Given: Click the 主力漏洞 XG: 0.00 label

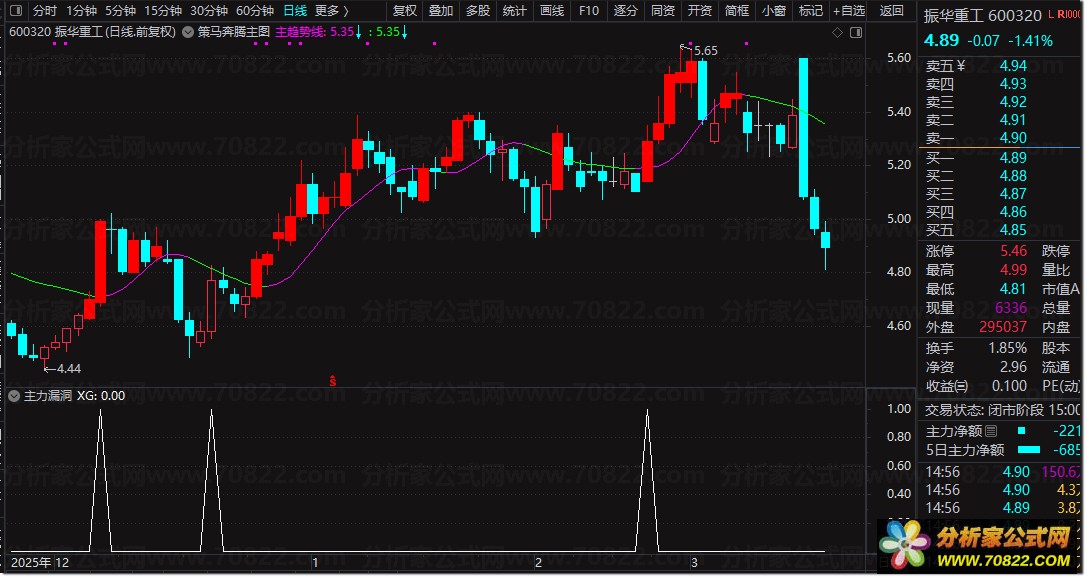Looking at the screenshot, I should (75, 396).
